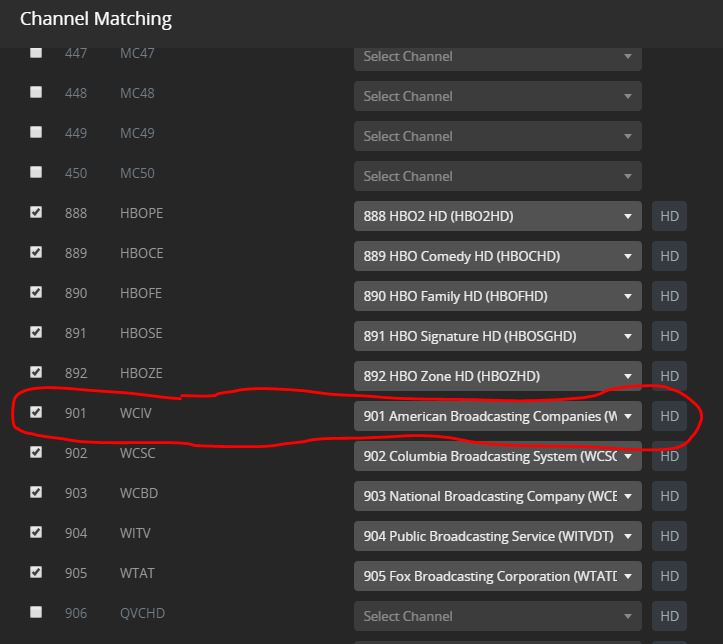Open the 891 HBO Signature HD dropdown
Viewport: 723px width, 644px height.
(x=498, y=336)
